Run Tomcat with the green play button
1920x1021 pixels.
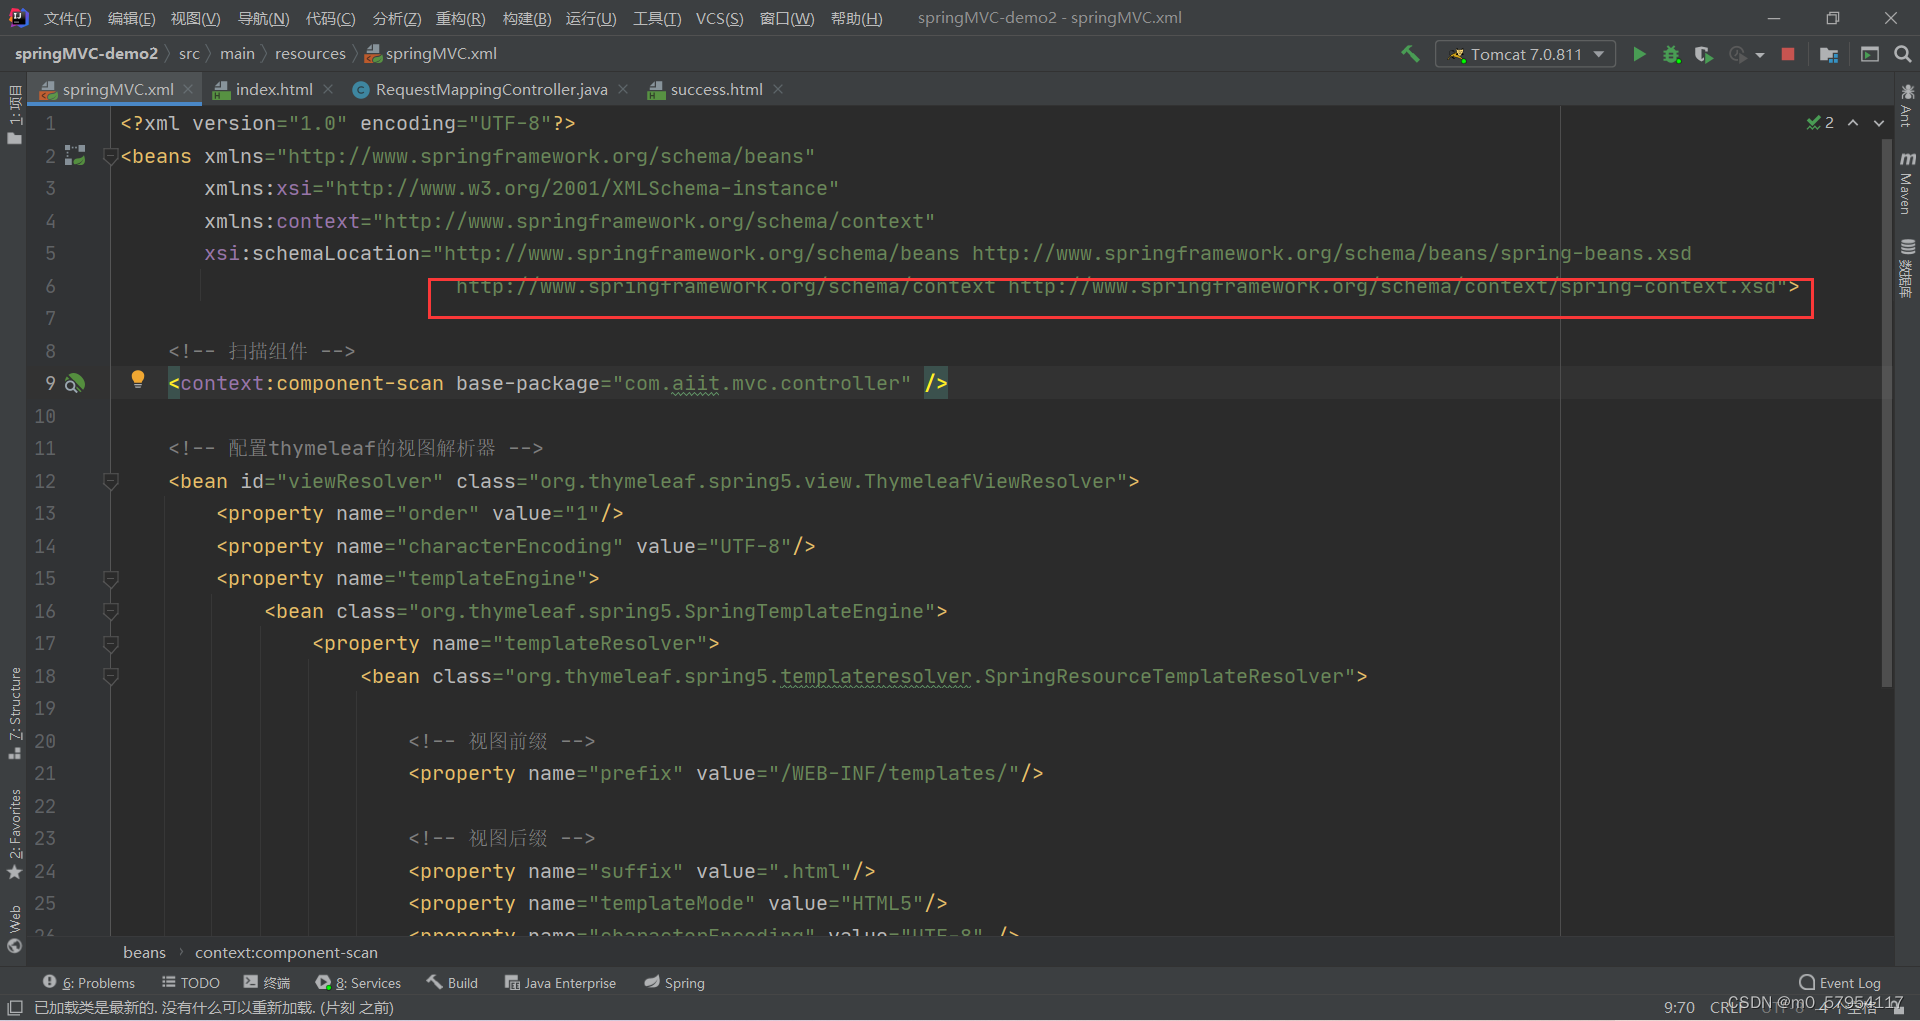pyautogui.click(x=1639, y=54)
